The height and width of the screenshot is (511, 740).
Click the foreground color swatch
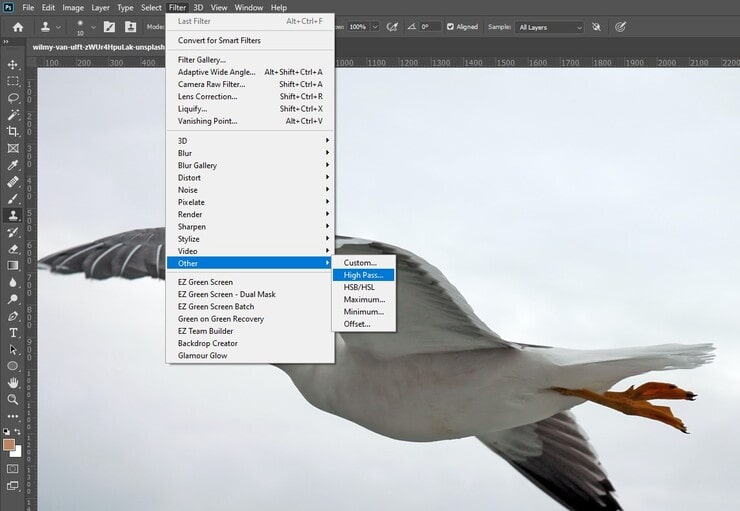[8, 444]
